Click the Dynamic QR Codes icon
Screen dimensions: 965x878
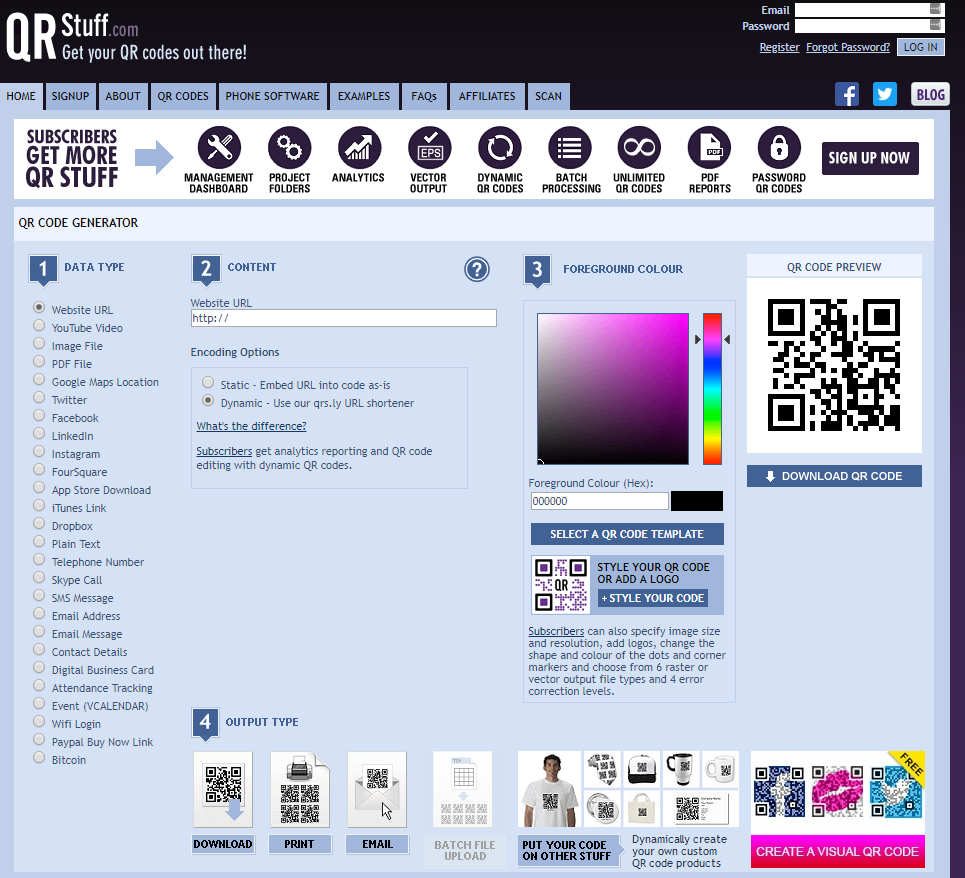(500, 148)
